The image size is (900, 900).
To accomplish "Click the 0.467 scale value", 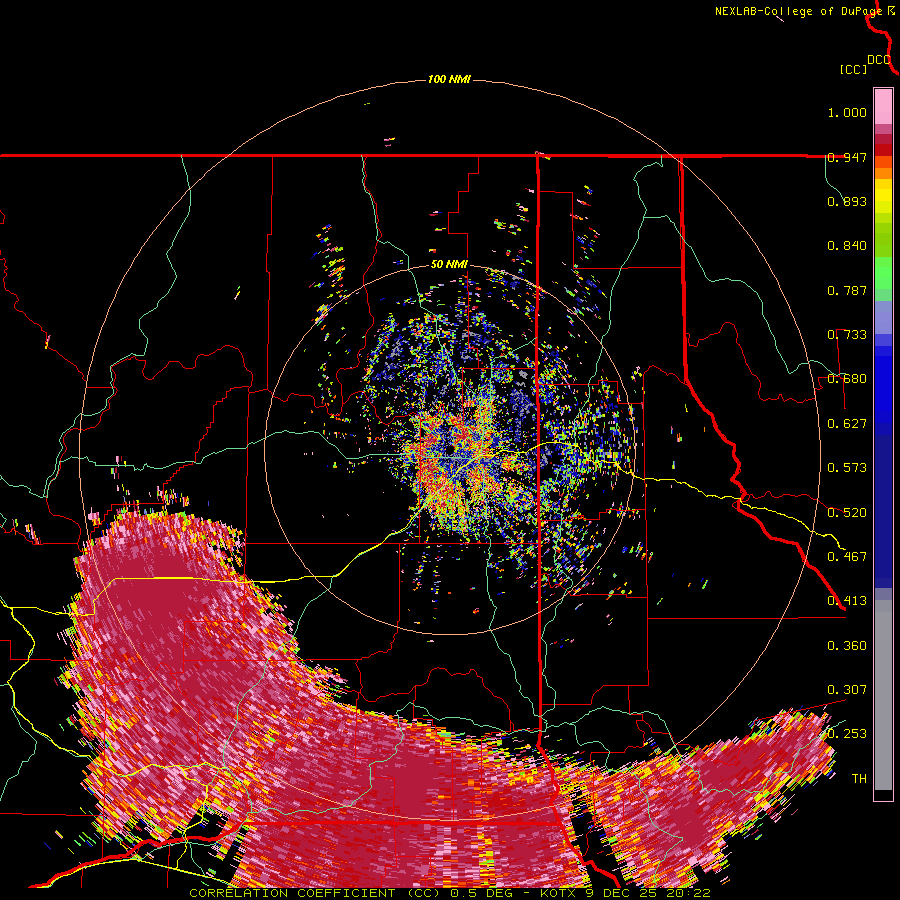I will click(x=847, y=557).
